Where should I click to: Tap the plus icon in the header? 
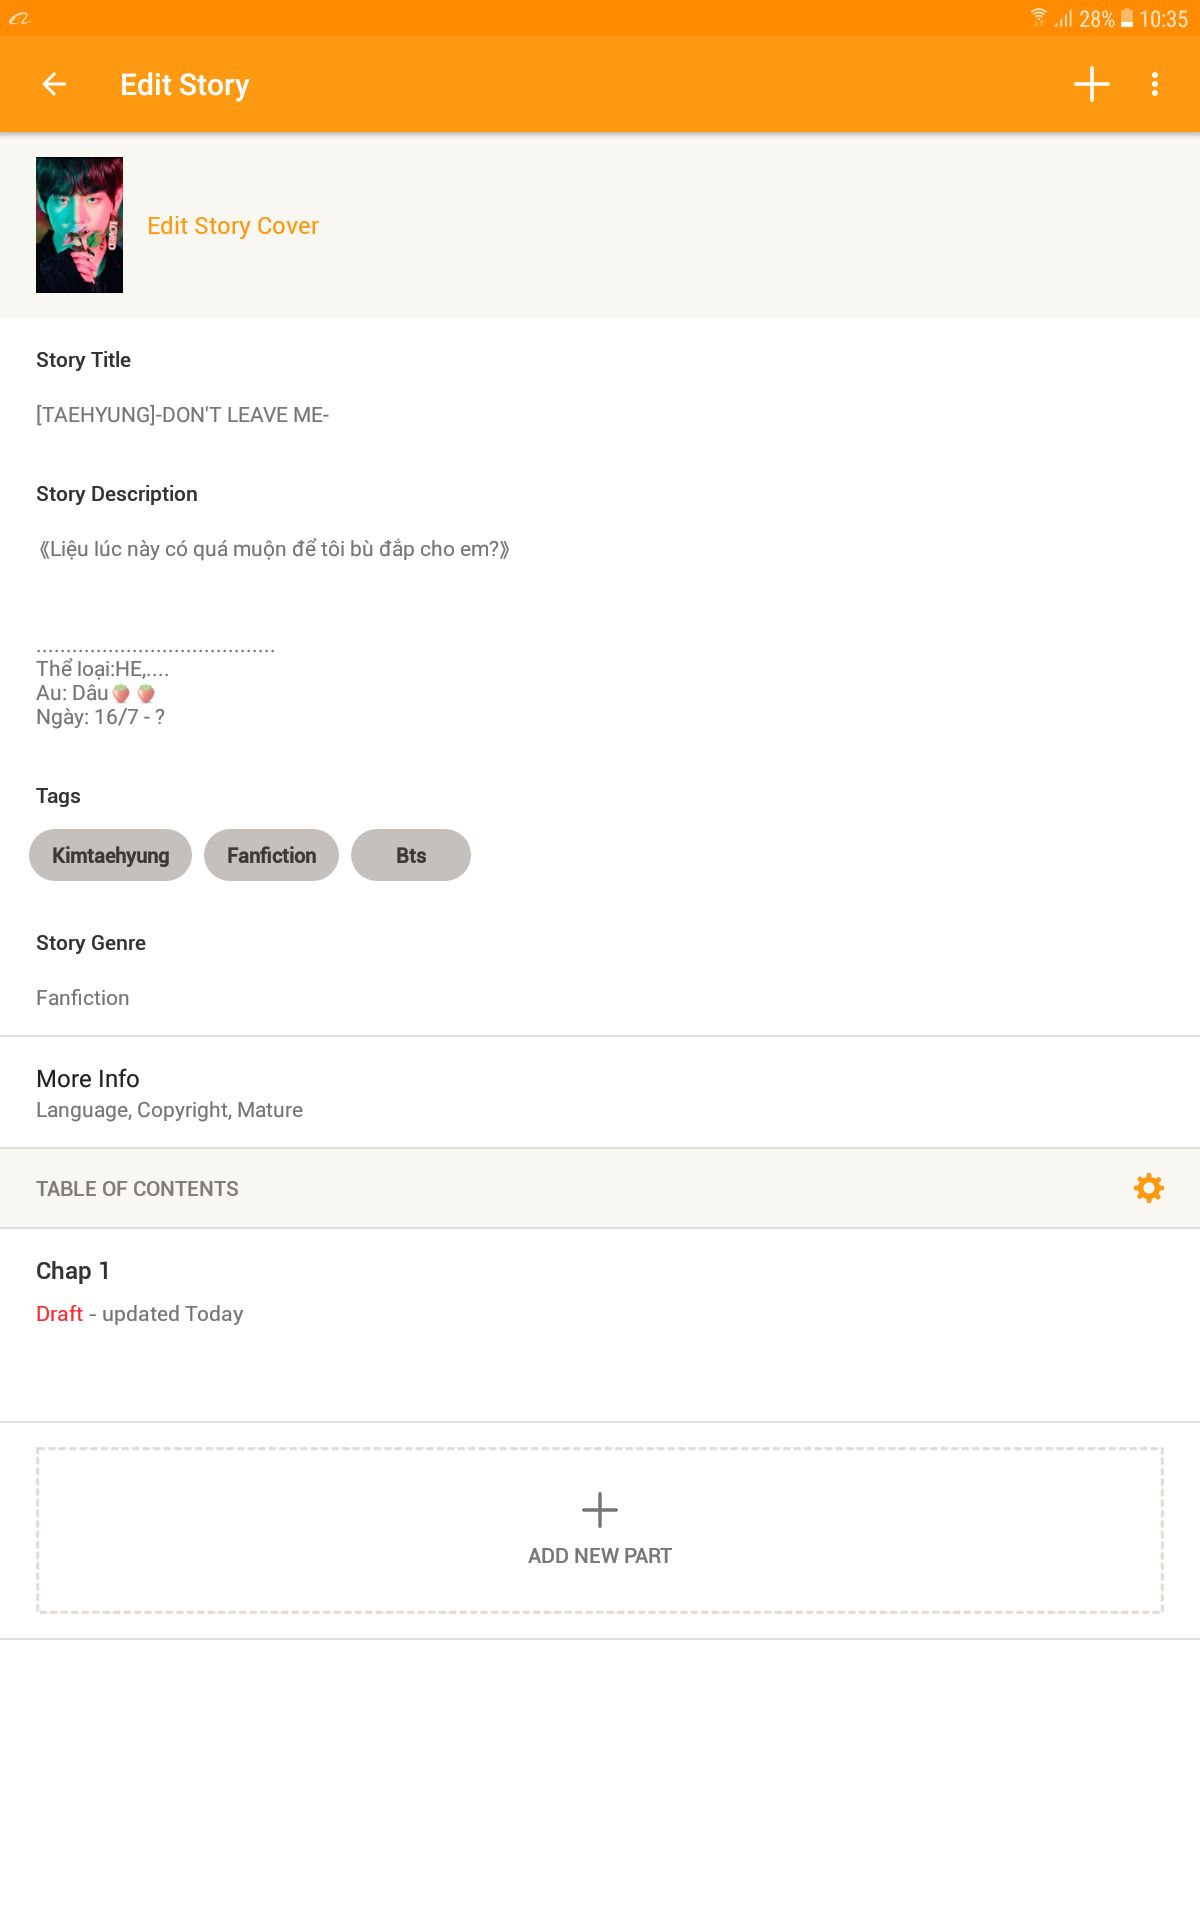click(1092, 85)
